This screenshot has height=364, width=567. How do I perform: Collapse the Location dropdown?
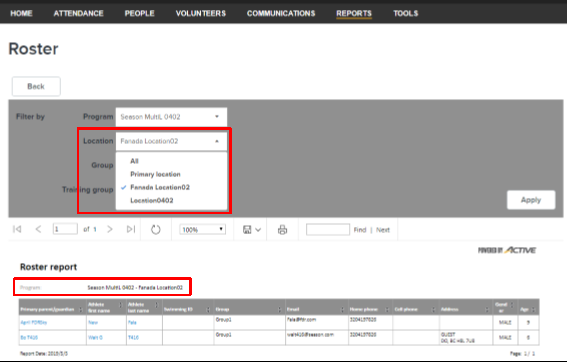click(171, 141)
